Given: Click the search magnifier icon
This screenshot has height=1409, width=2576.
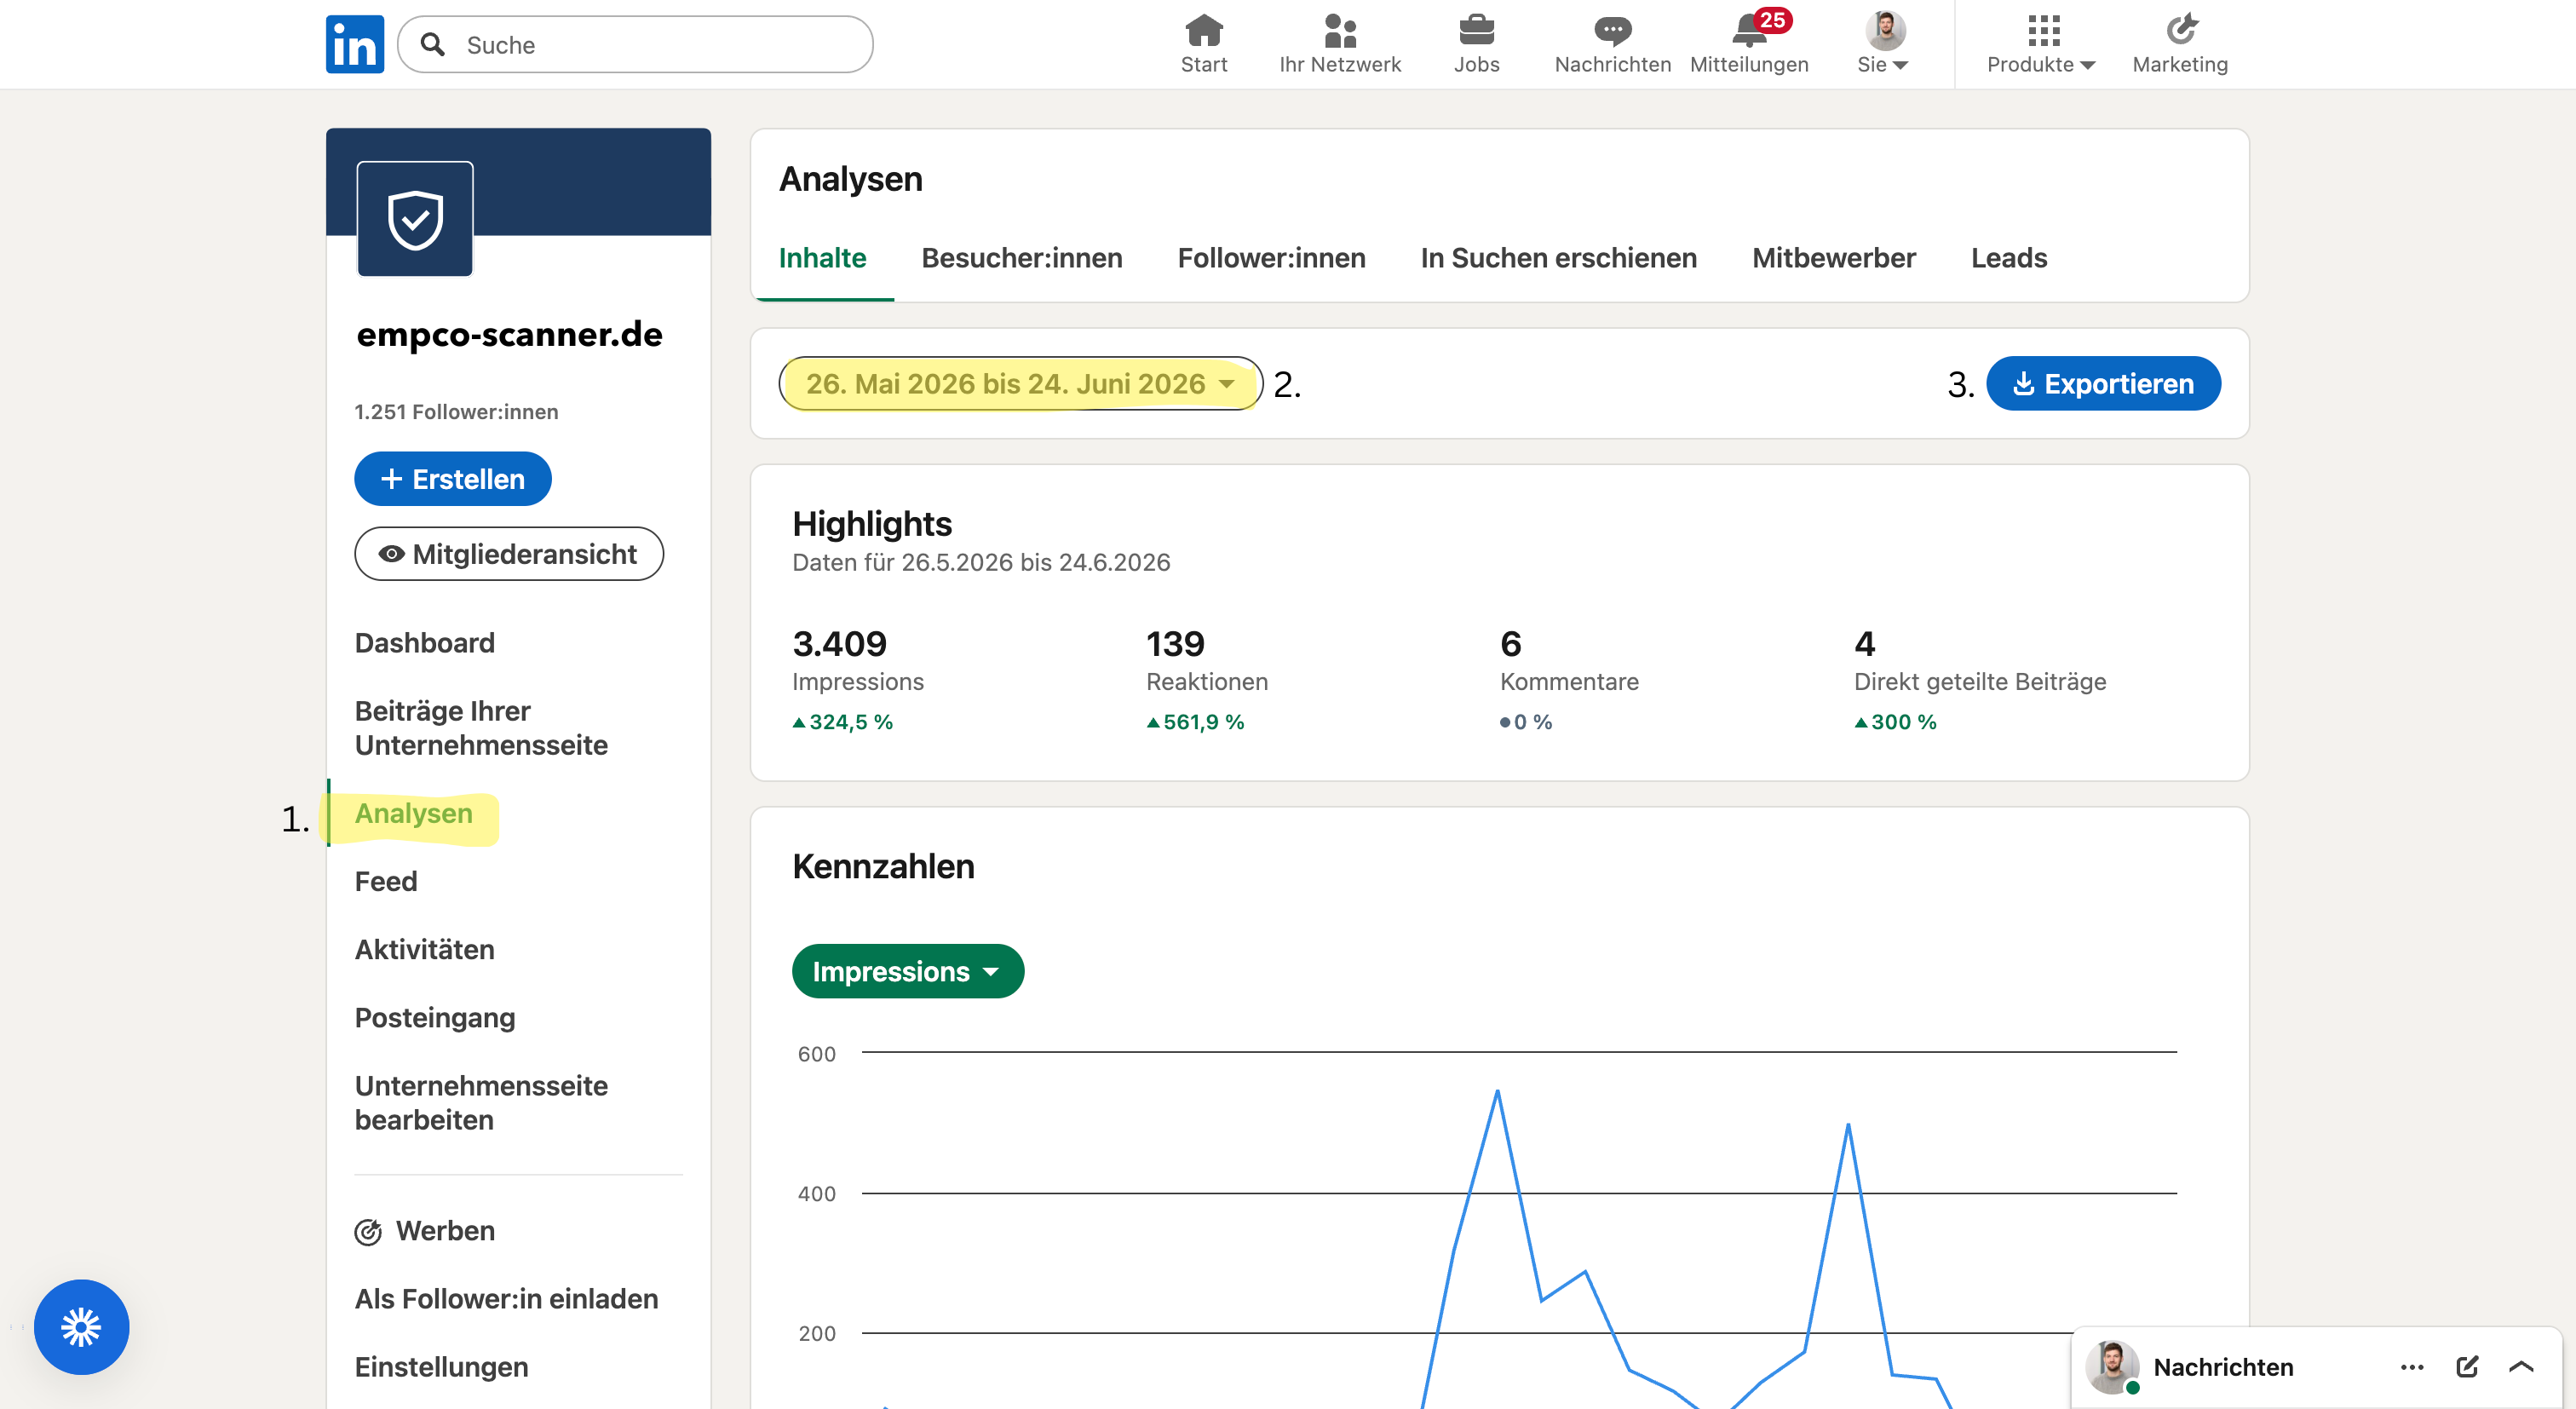Looking at the screenshot, I should (432, 44).
